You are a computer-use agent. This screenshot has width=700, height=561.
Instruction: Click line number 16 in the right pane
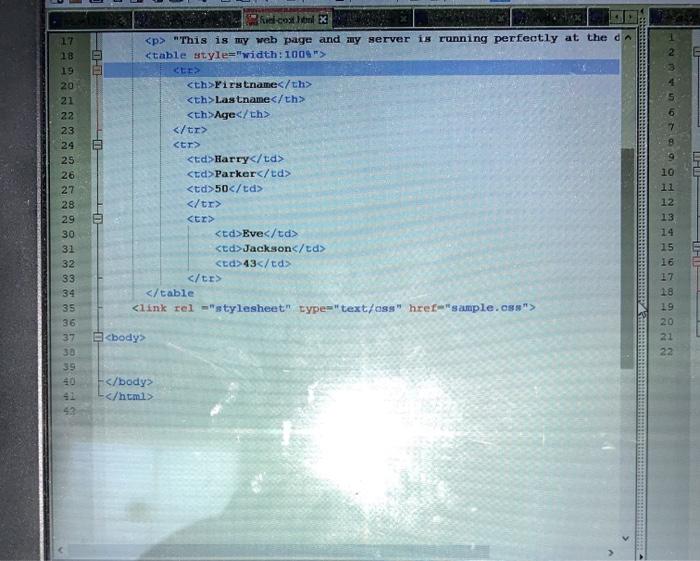[667, 262]
